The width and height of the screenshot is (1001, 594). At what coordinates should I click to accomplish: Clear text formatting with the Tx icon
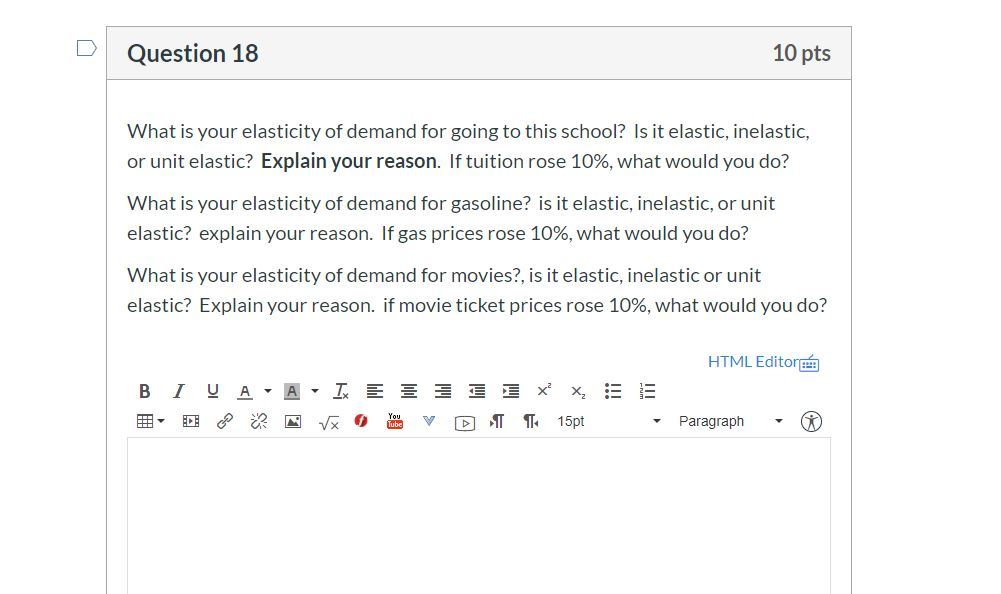[339, 390]
